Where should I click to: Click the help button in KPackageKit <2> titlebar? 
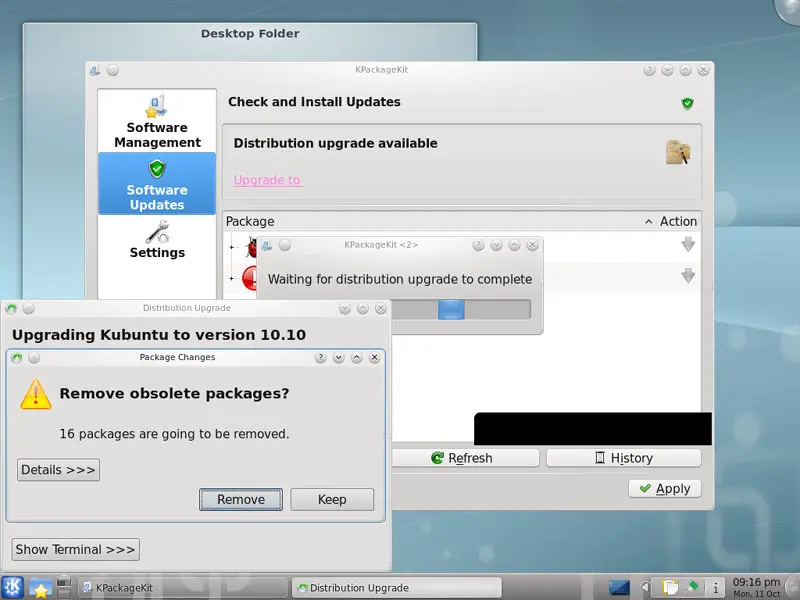478,245
